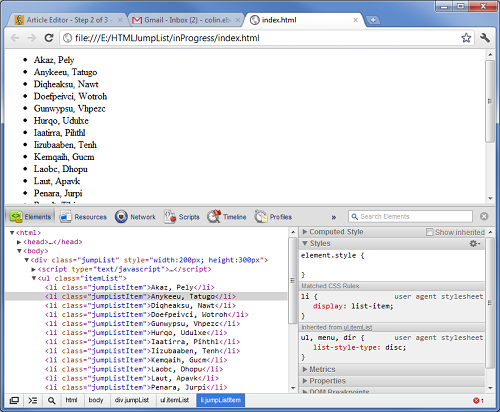Reload the current page
The height and width of the screenshot is (412, 500).
pos(49,38)
